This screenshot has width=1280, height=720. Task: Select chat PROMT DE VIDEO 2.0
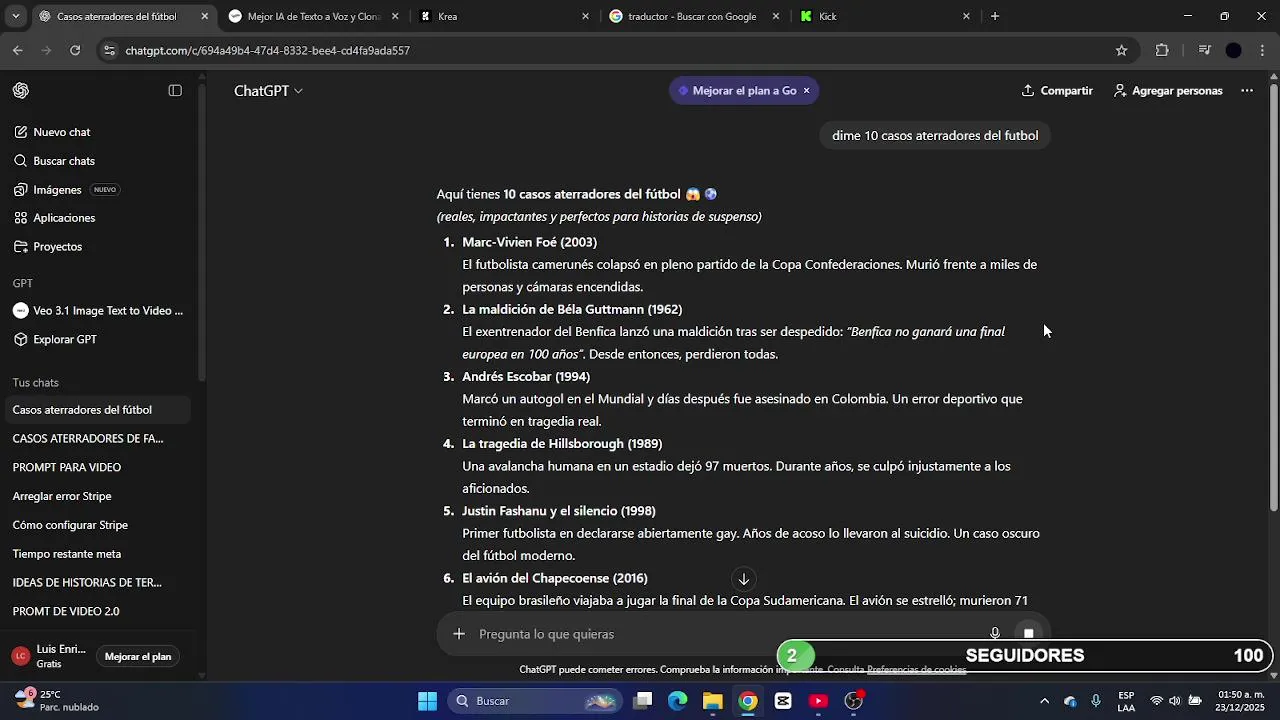(66, 612)
